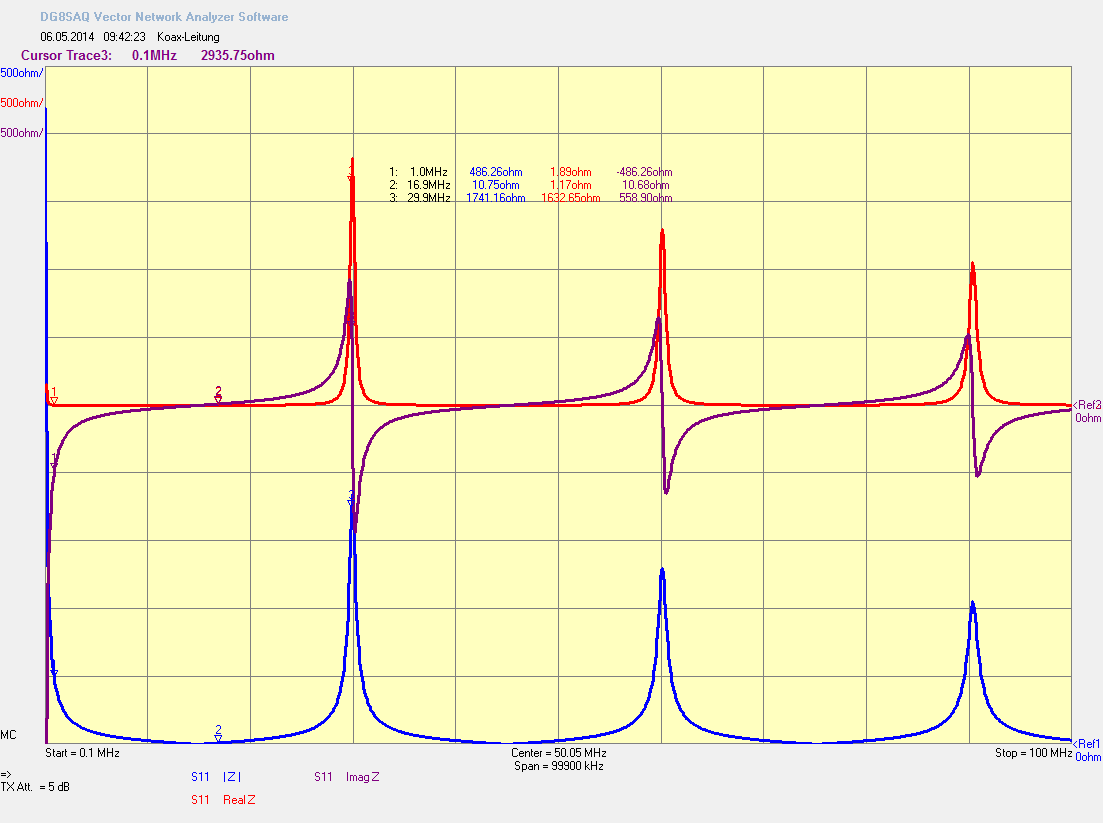The height and width of the screenshot is (823, 1103).
Task: Click the time stamp '09:42:23'
Action: point(125,37)
